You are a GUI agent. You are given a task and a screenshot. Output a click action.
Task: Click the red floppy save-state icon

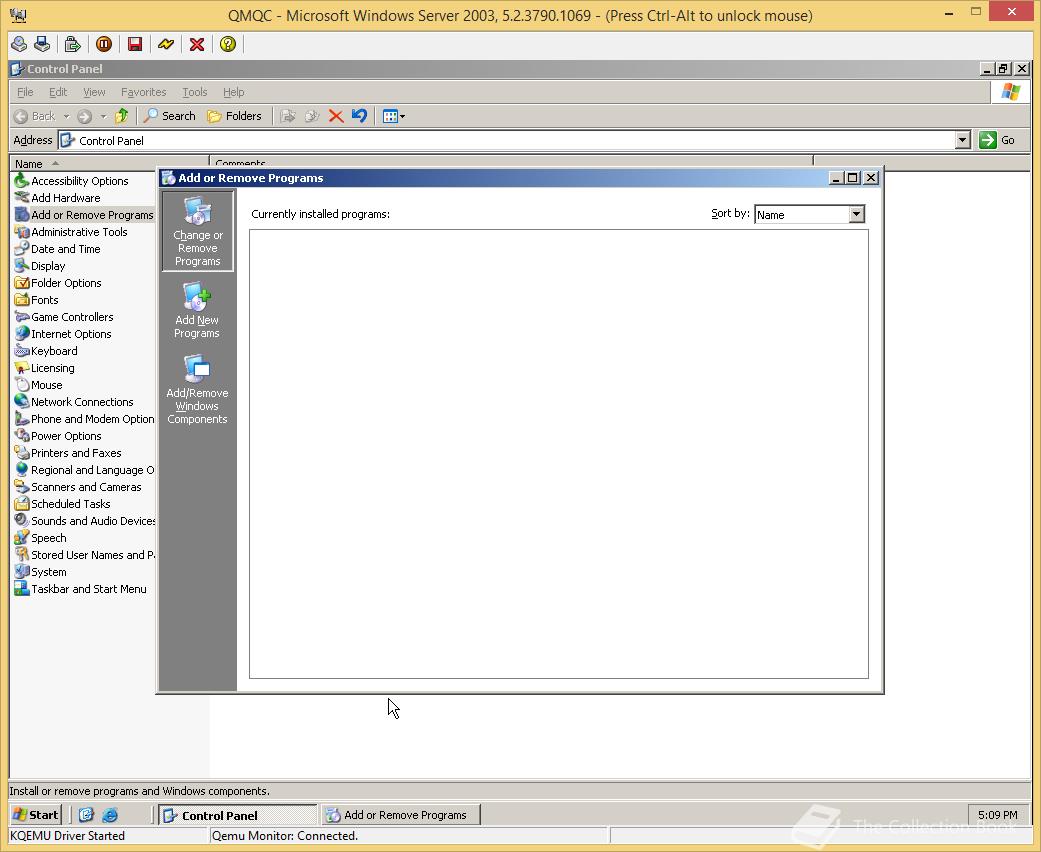(135, 44)
